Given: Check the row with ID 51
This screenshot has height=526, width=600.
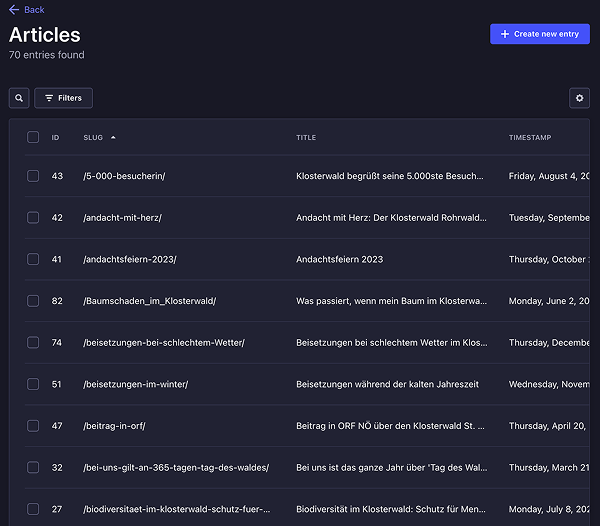Looking at the screenshot, I should (x=33, y=384).
